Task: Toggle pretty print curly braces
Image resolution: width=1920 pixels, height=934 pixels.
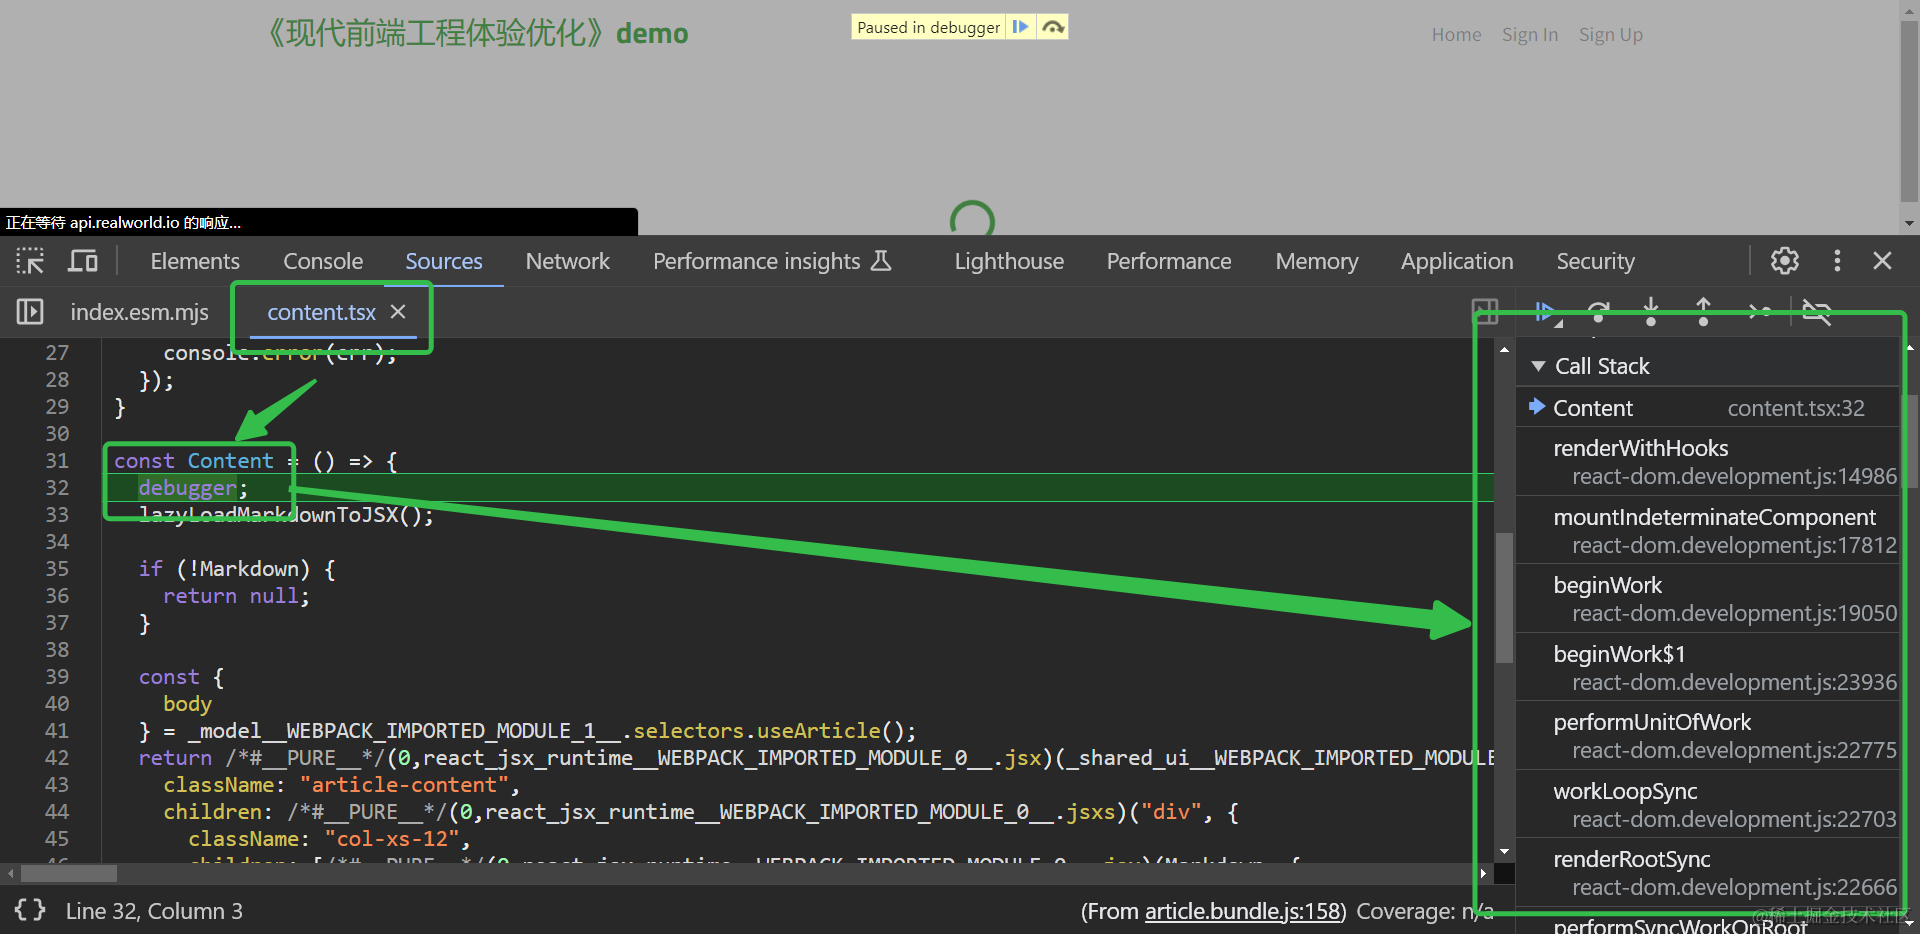Action: coord(30,910)
